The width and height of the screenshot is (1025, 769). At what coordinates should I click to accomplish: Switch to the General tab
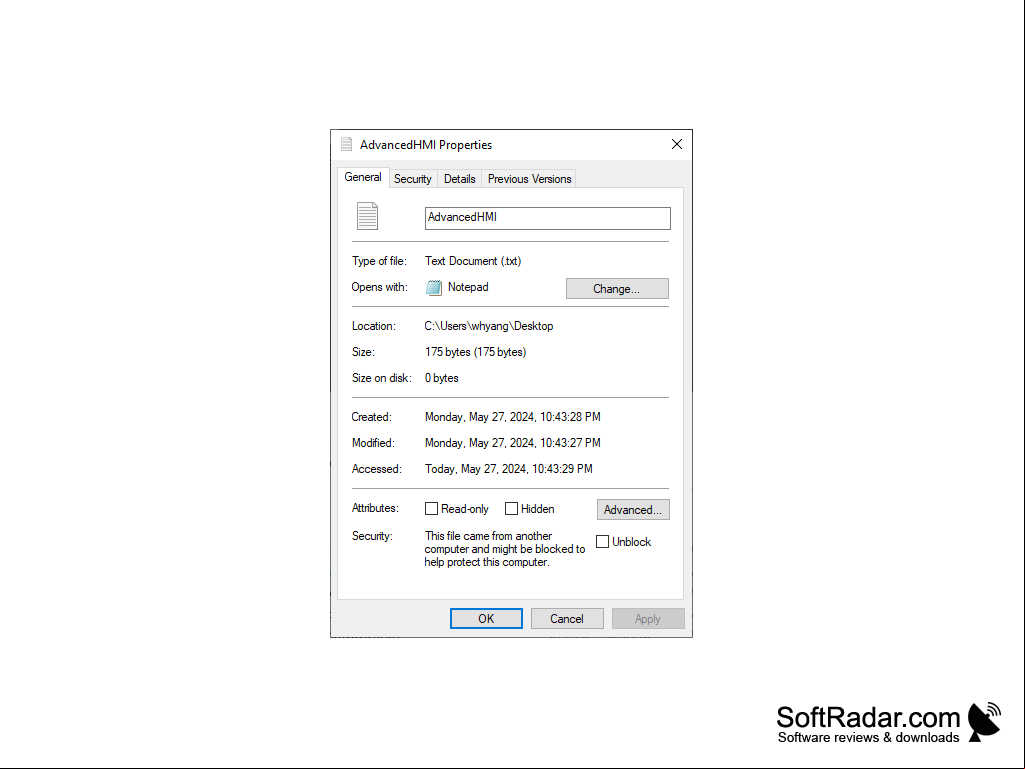363,177
